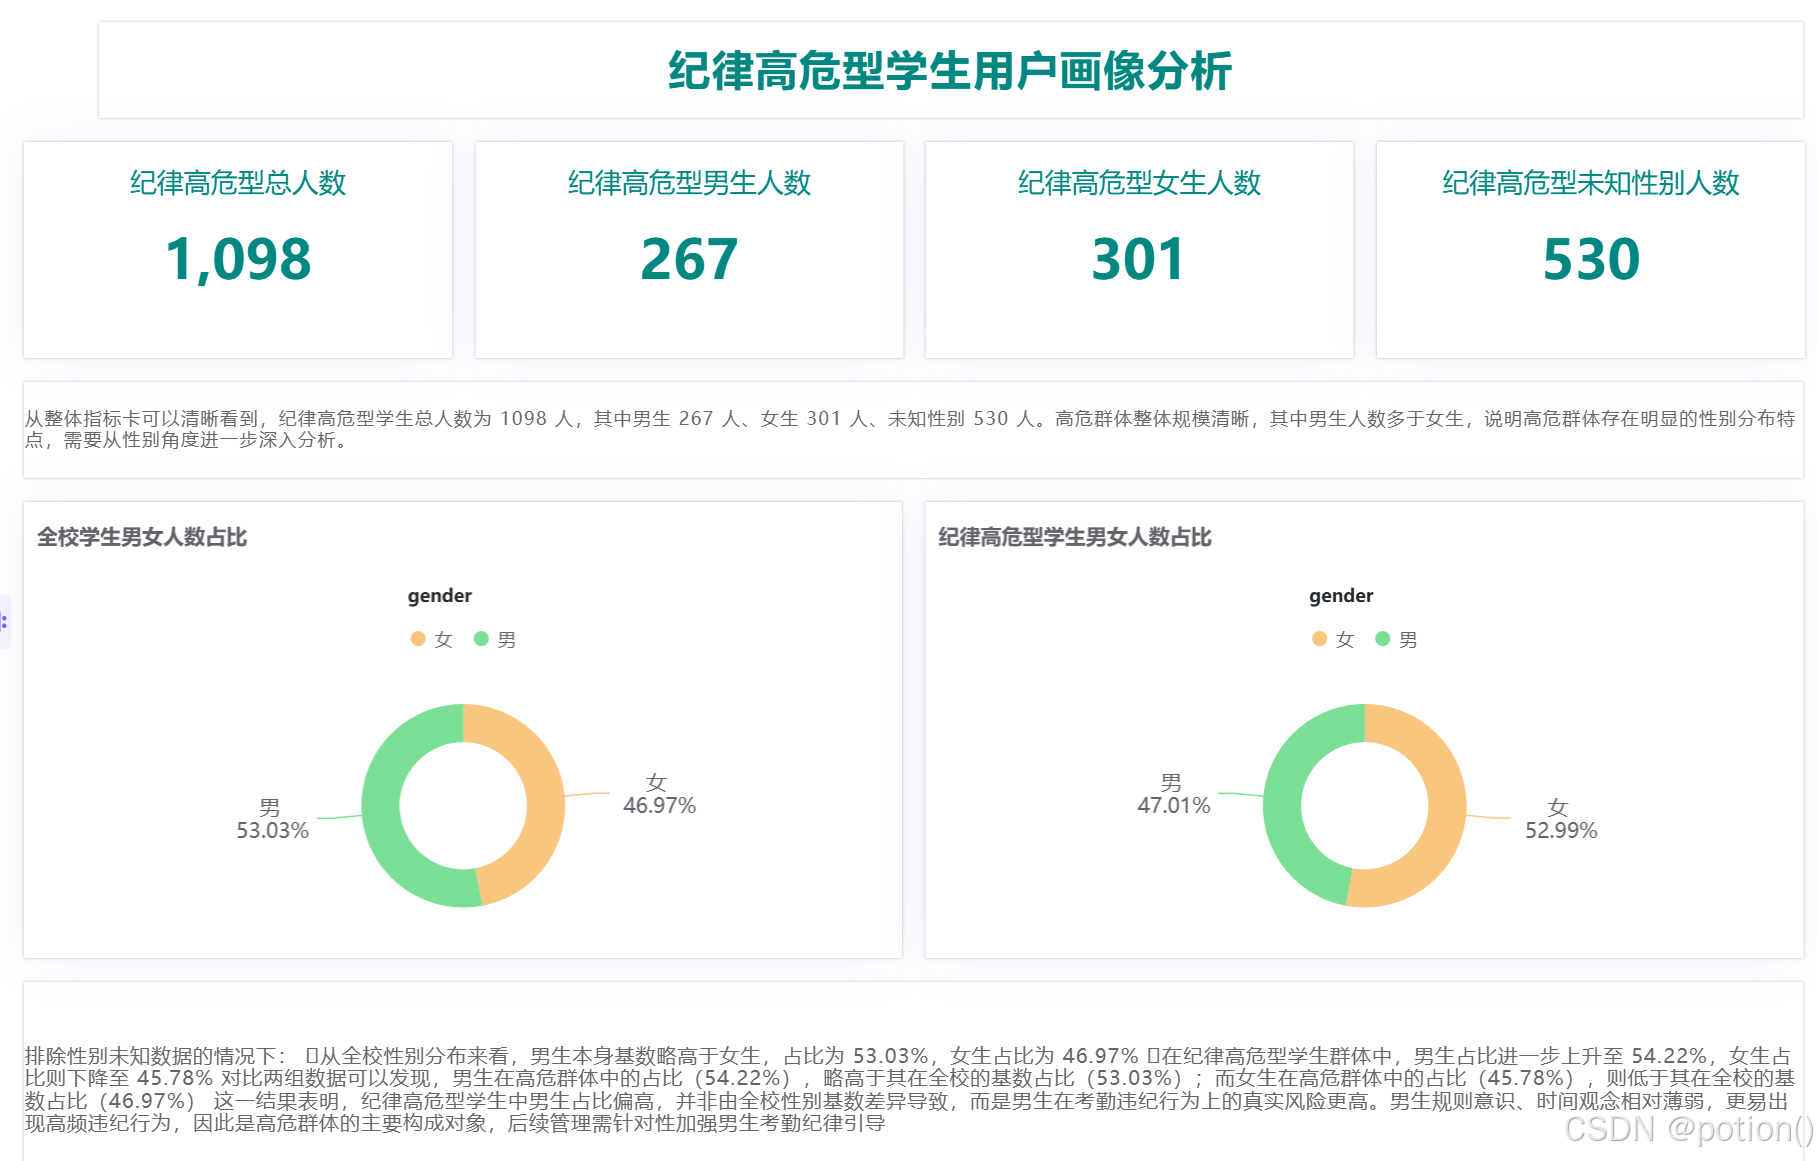Click the dashboard title 纪律高危型学生用户画像分析
Viewport: 1818px width, 1161px height.
point(950,71)
